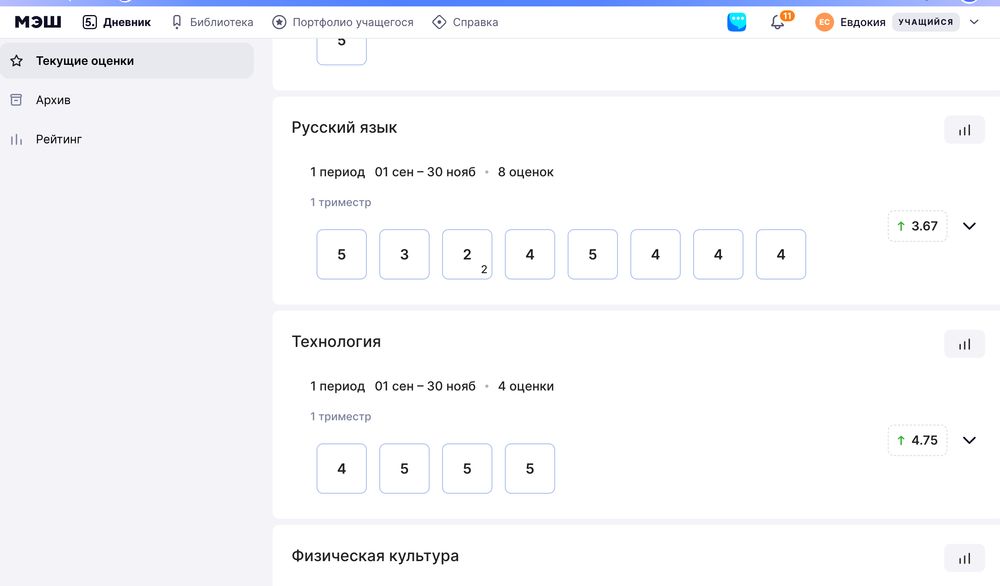Select Текущие оценки in sidebar
The image size is (1000, 586).
click(127, 61)
